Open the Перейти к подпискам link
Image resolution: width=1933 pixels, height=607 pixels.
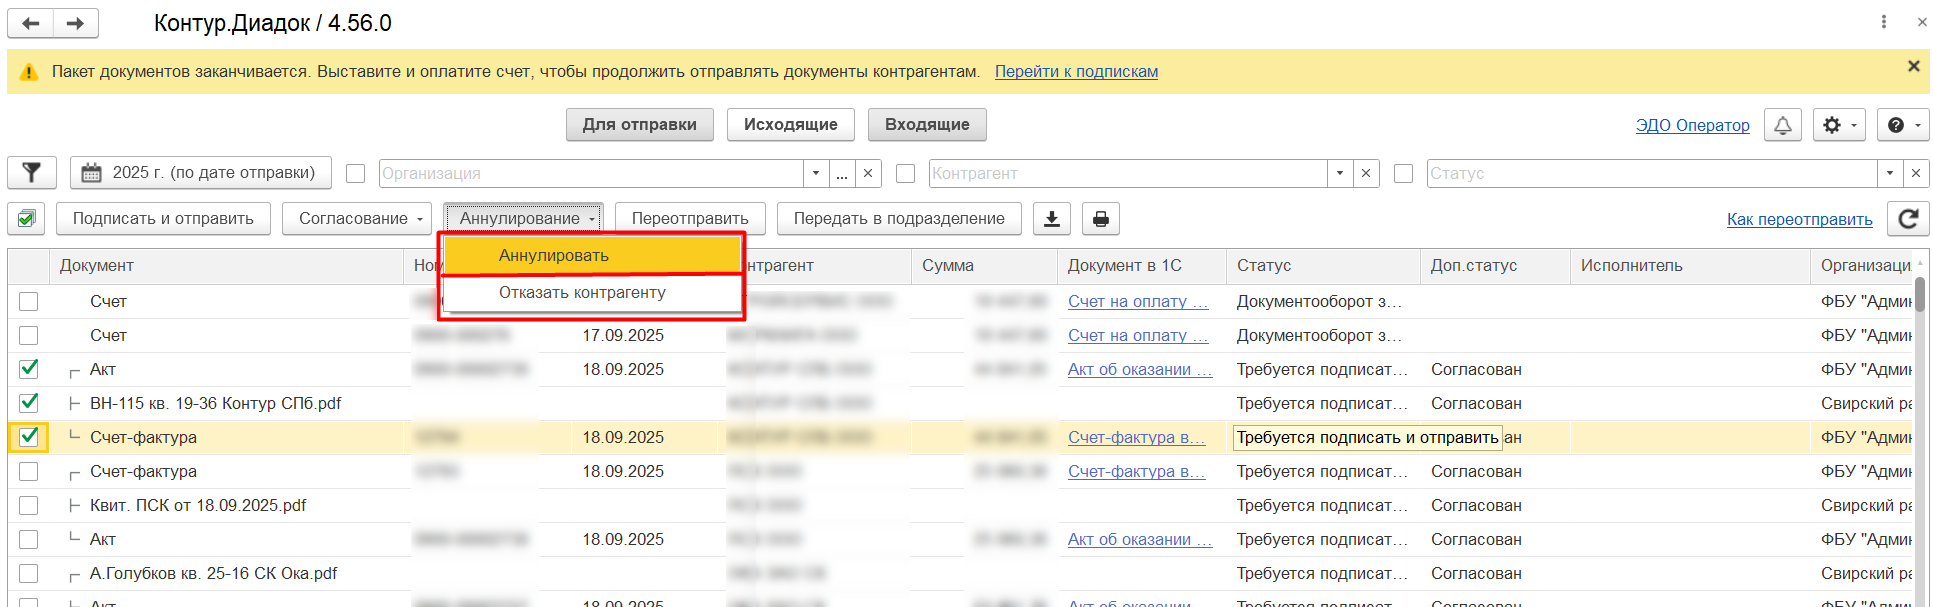[x=1076, y=72]
